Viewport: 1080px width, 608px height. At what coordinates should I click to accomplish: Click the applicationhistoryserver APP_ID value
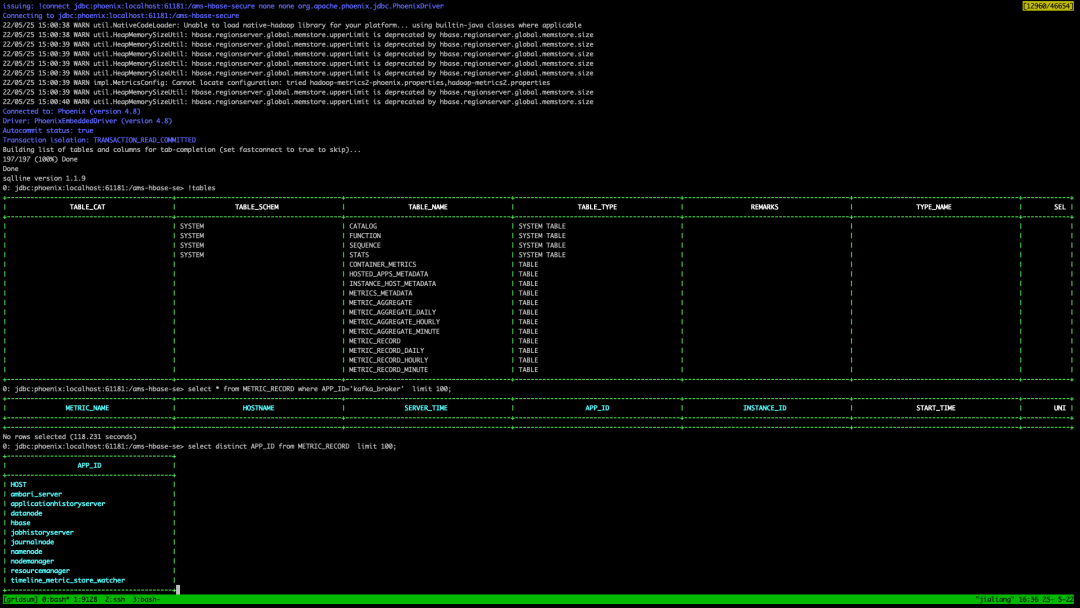(58, 504)
